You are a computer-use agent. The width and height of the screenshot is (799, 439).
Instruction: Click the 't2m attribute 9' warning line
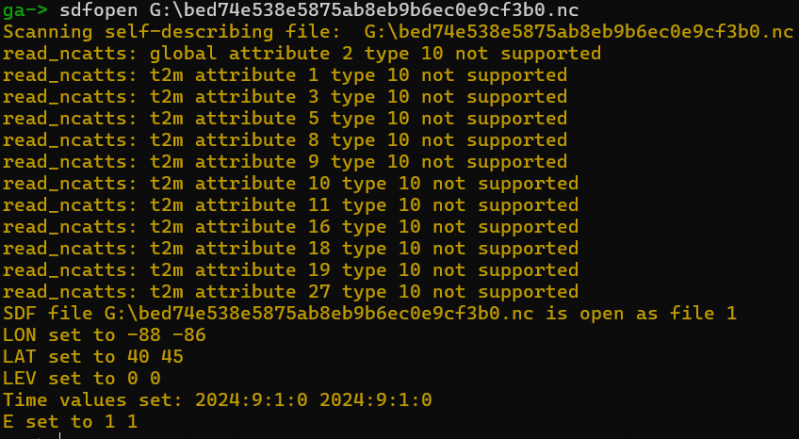click(285, 162)
